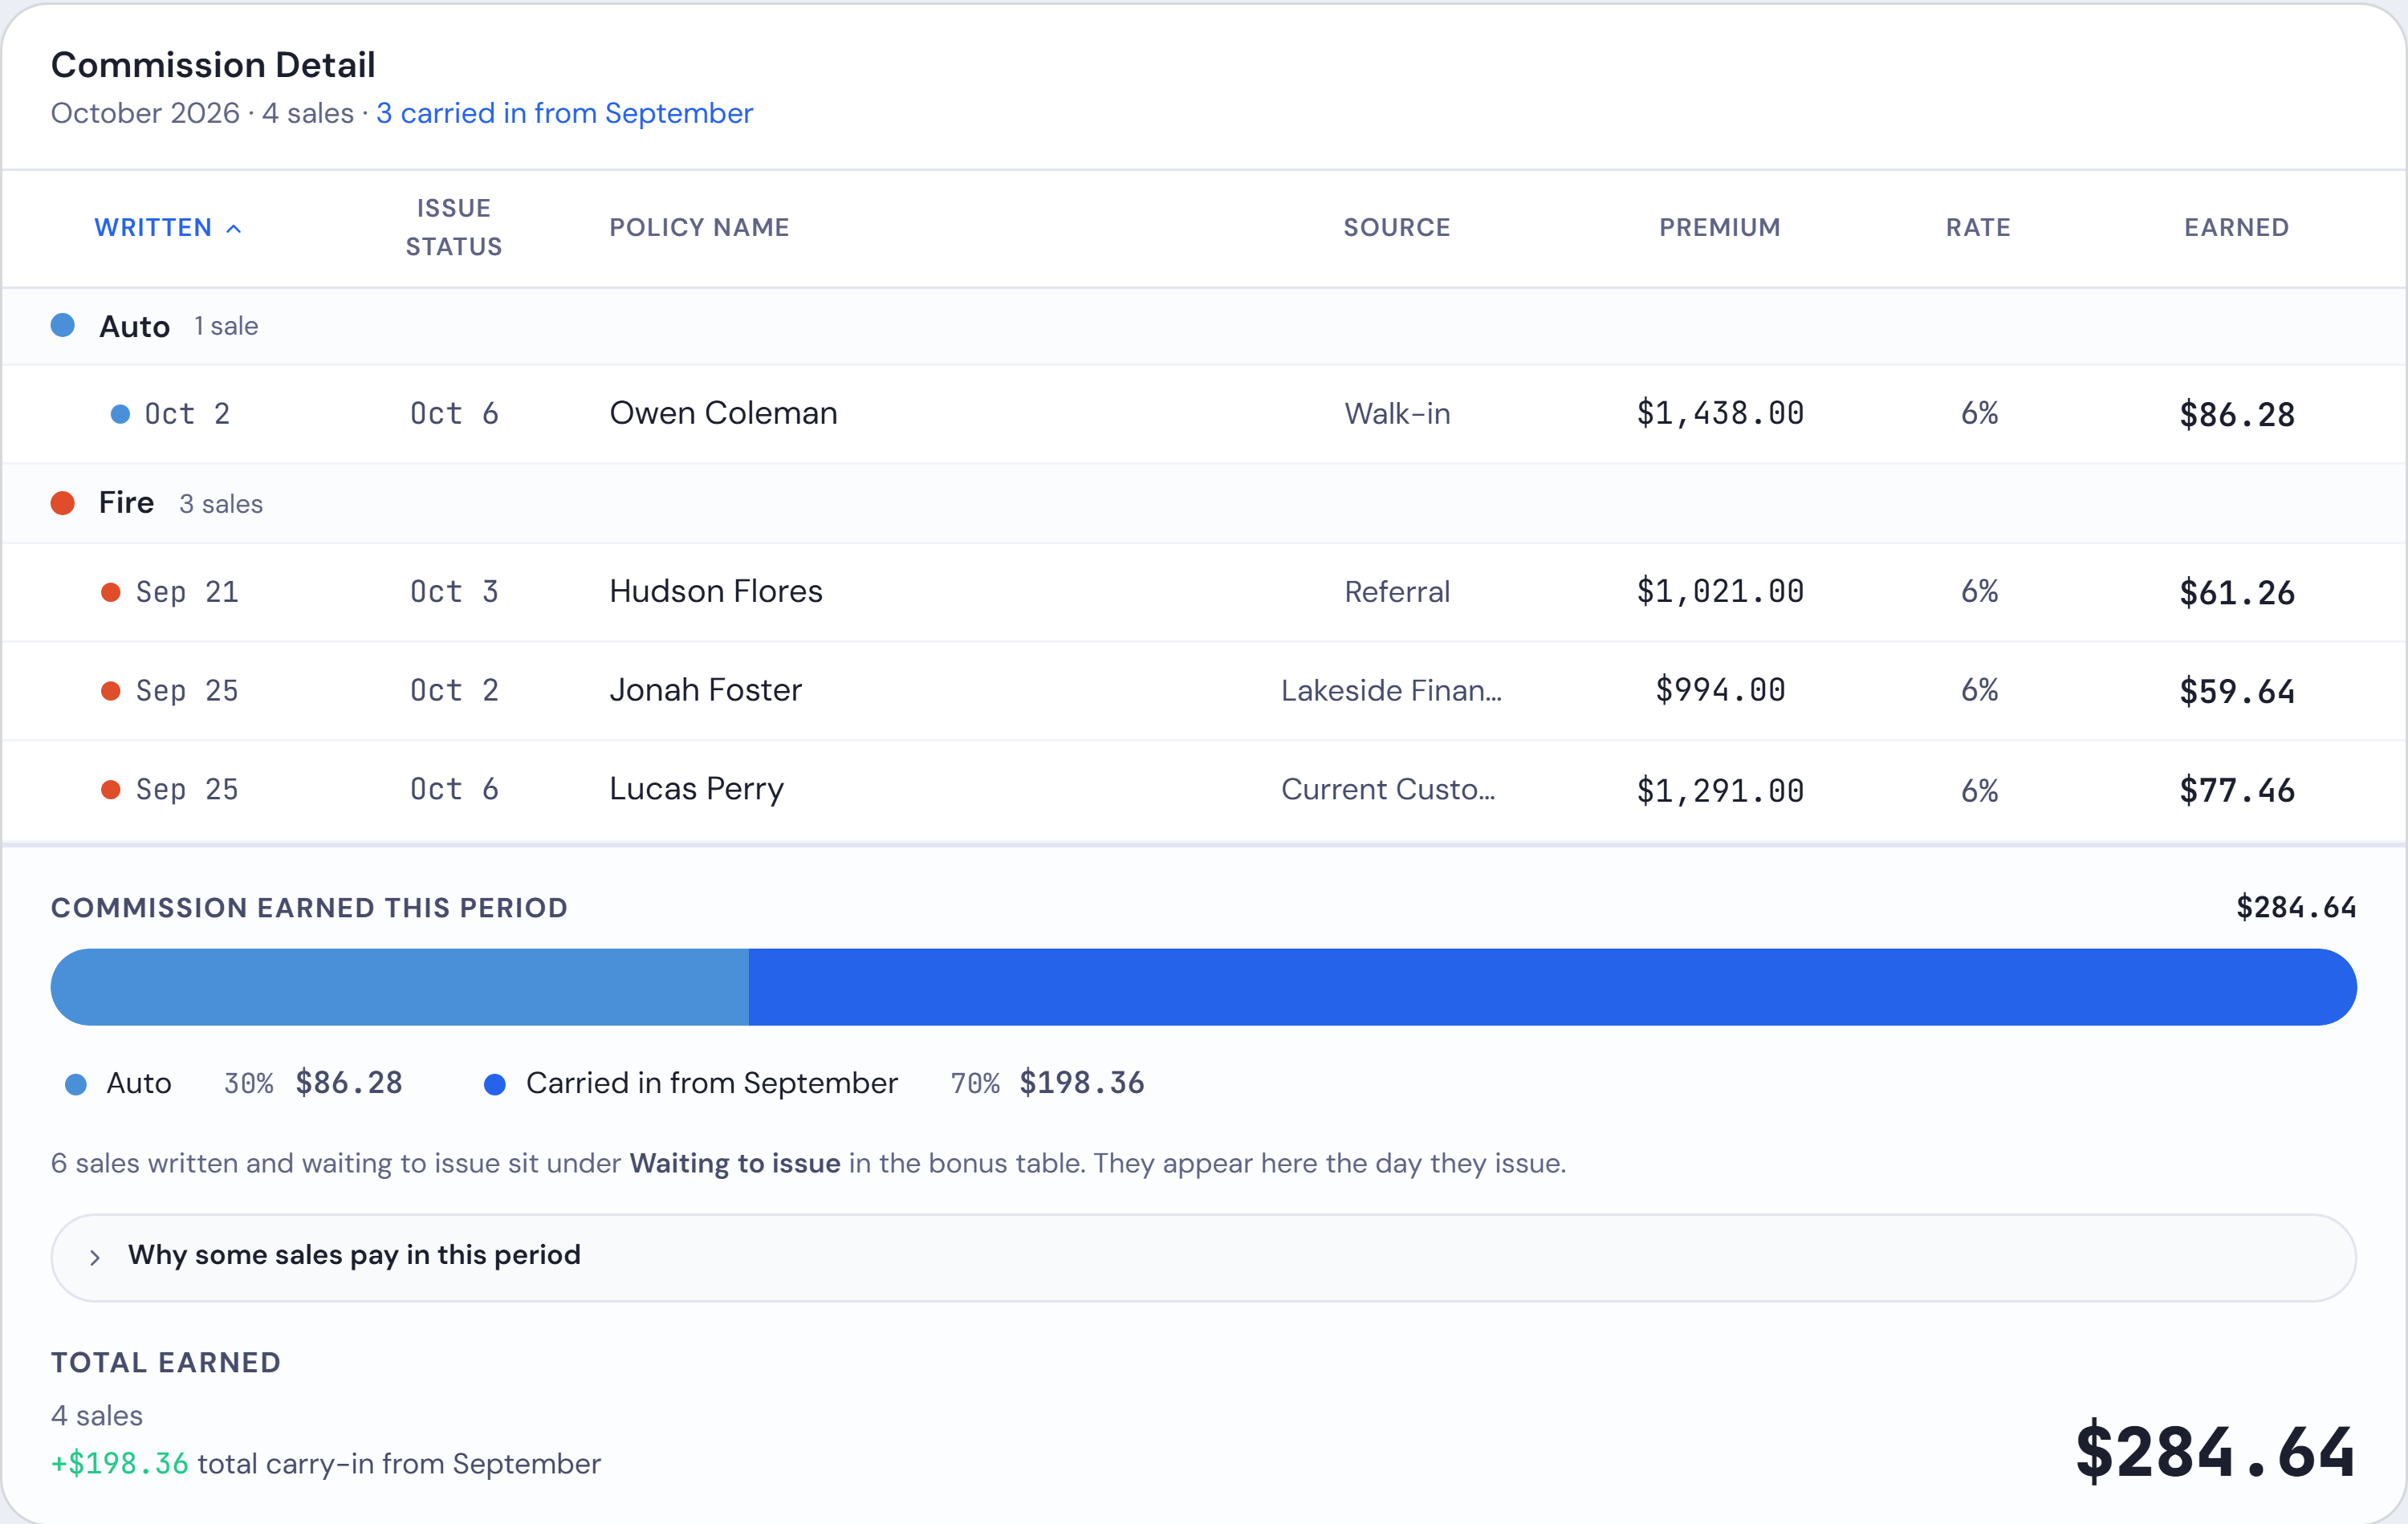Click truncated source 'Current Custo…' for Lucas Perry
The height and width of the screenshot is (1524, 2408).
[1388, 790]
